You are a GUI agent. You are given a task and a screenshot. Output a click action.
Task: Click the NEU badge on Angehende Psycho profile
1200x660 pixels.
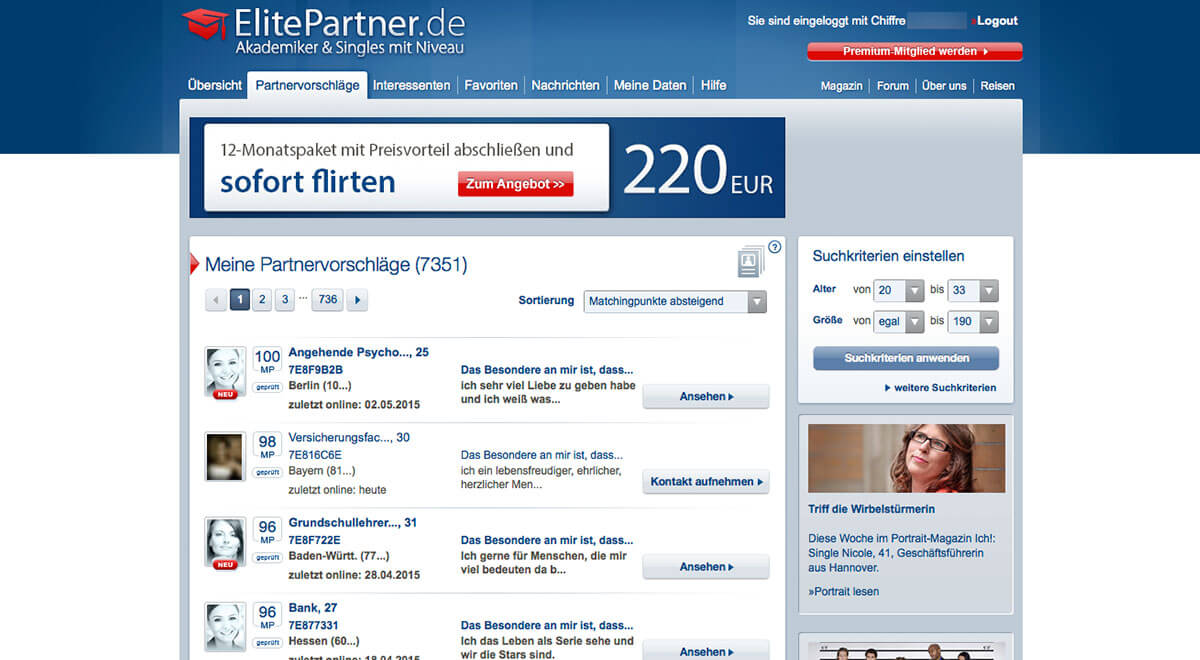pos(225,394)
